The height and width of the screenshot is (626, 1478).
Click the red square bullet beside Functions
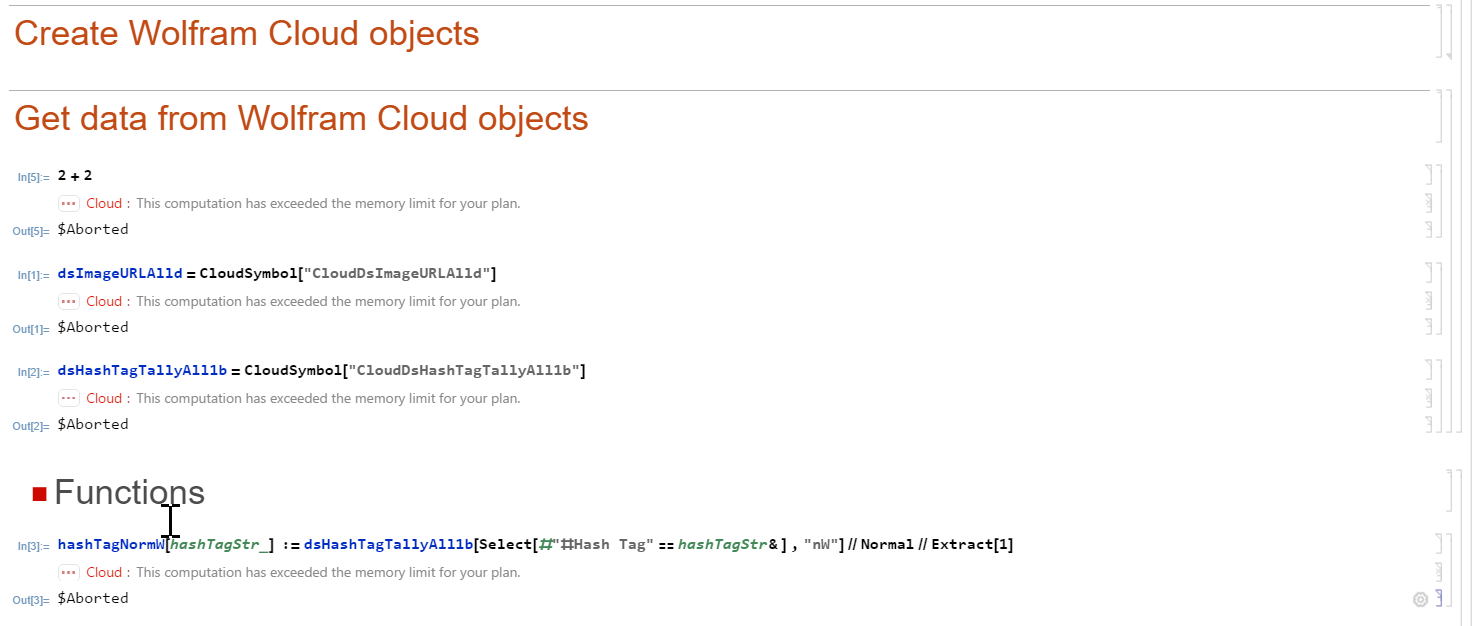click(x=40, y=493)
